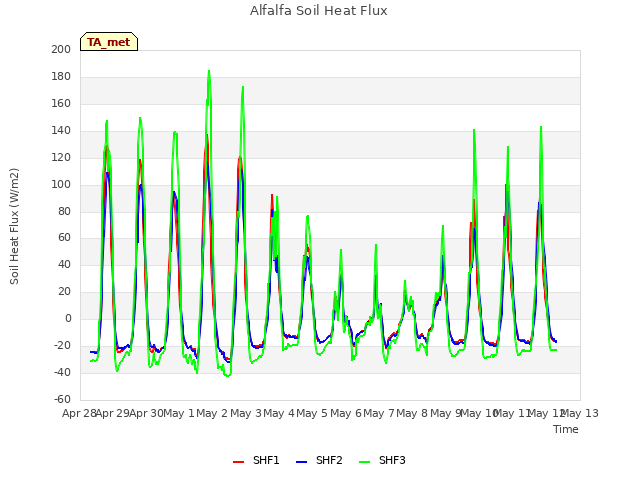Click the May 3 x-axis date label
Image resolution: width=640 pixels, height=480 pixels.
coord(246,413)
